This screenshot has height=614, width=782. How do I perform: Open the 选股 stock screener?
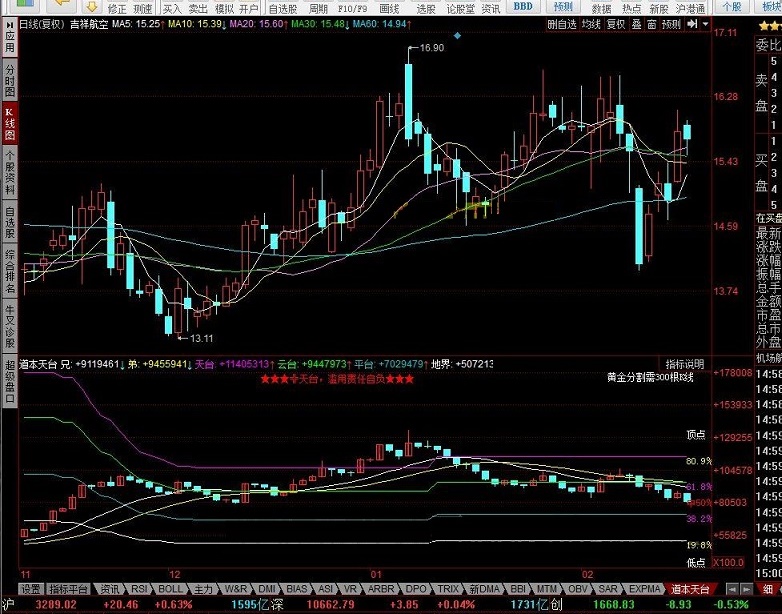(425, 8)
